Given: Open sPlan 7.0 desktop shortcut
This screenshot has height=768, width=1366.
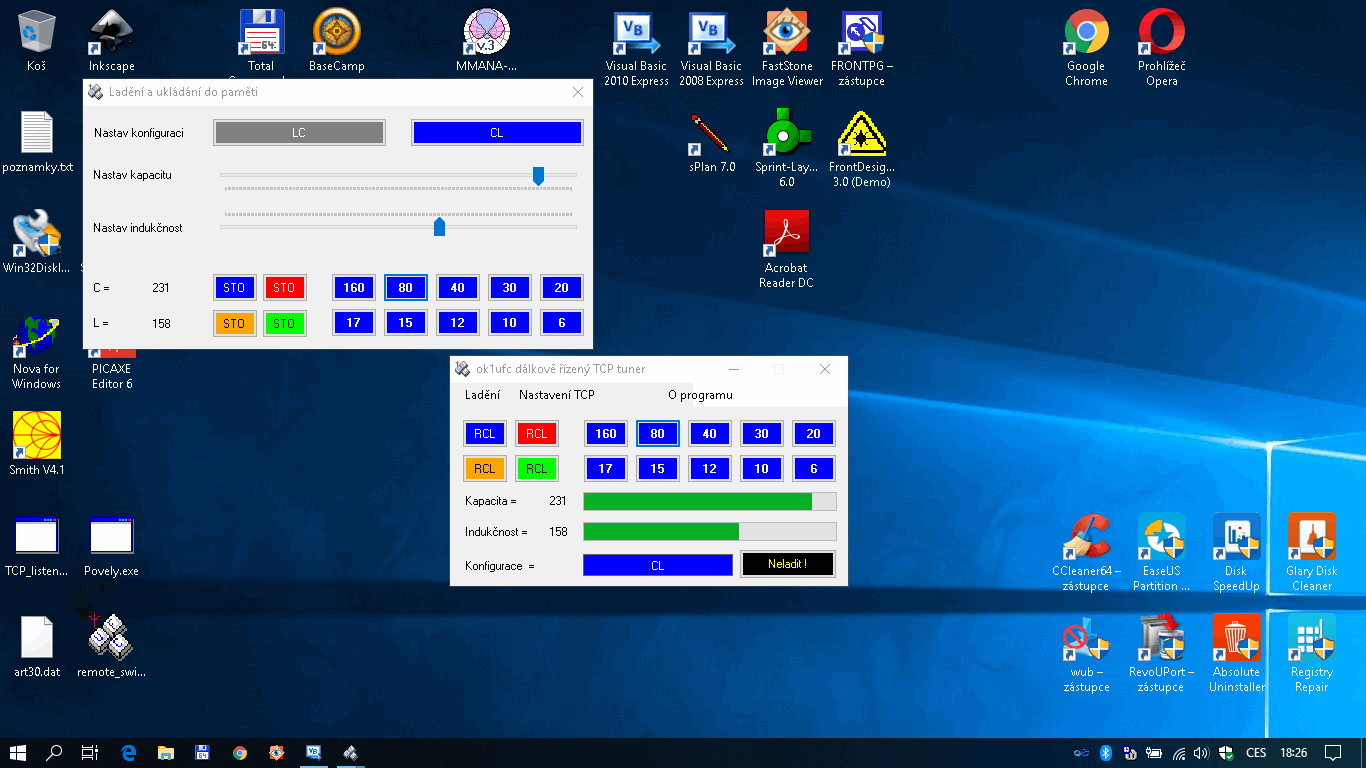Looking at the screenshot, I should (x=711, y=133).
